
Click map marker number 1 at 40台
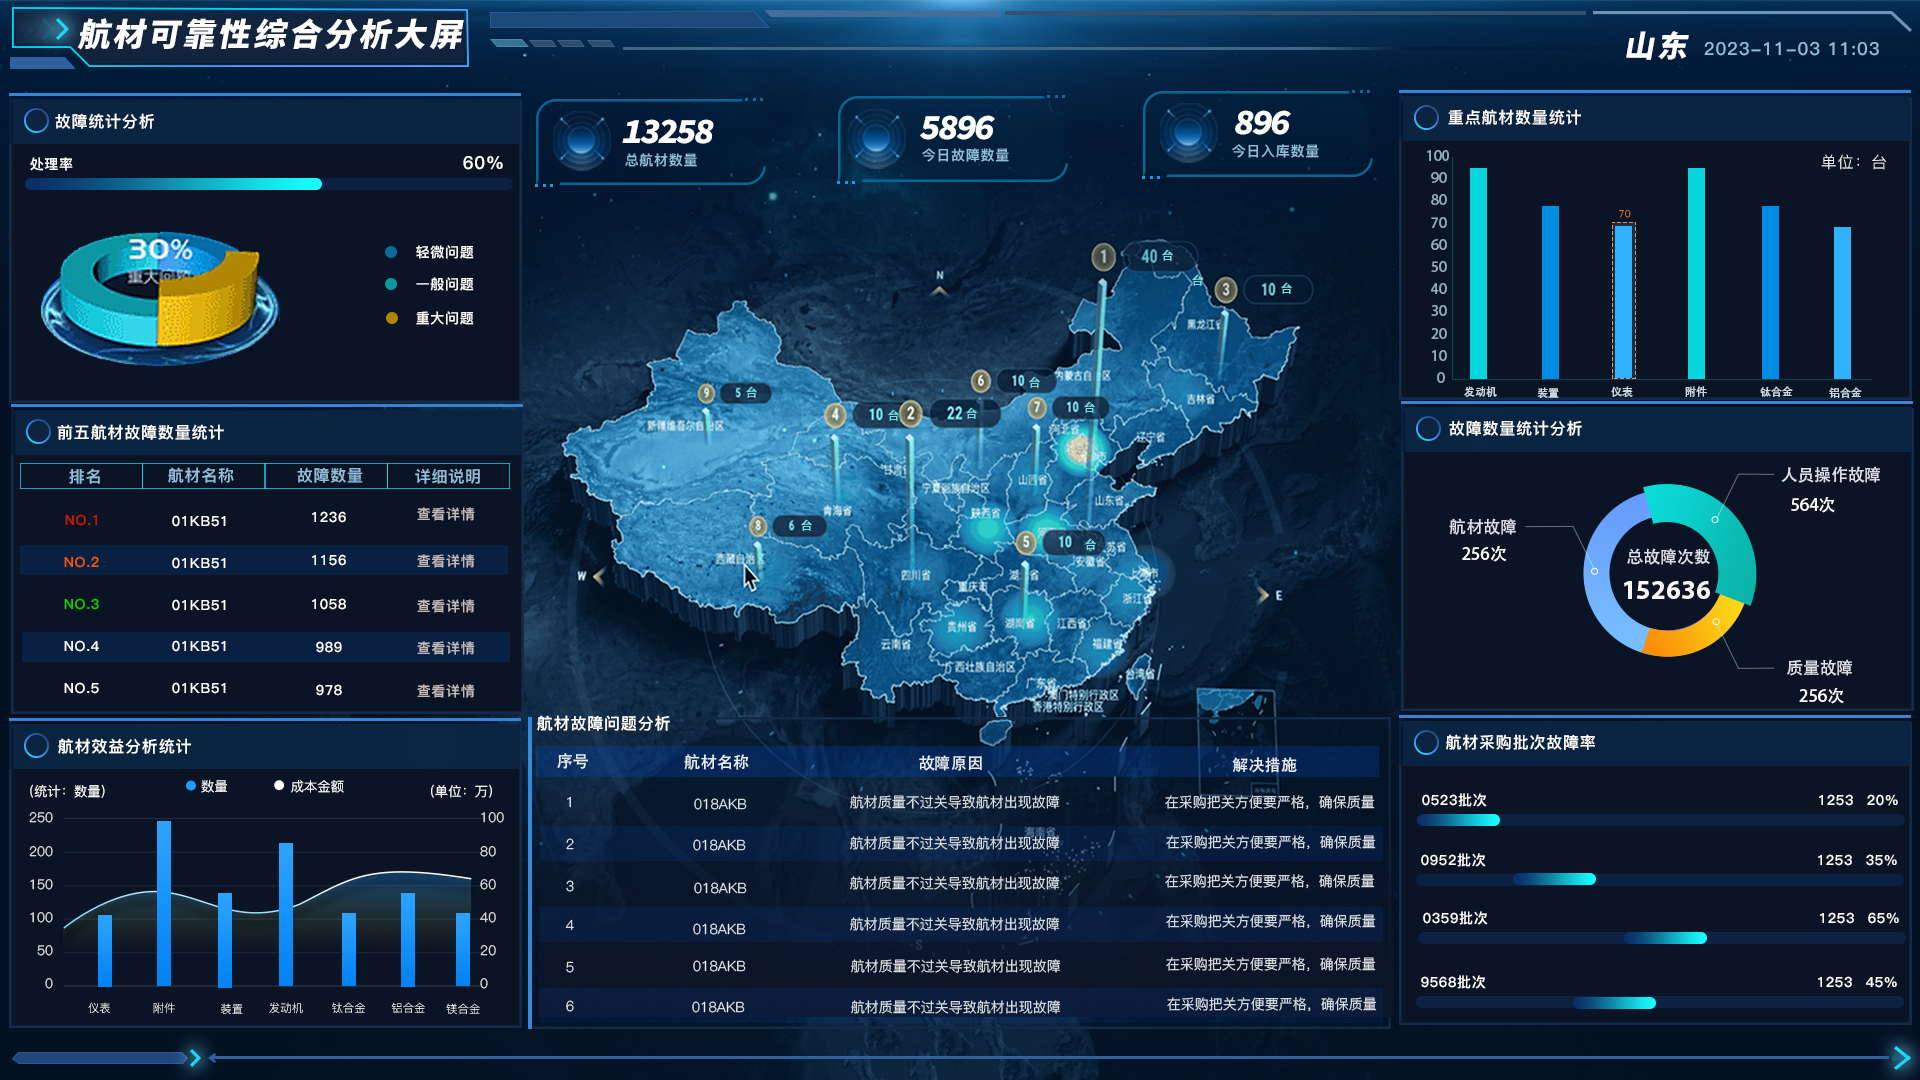point(1103,257)
